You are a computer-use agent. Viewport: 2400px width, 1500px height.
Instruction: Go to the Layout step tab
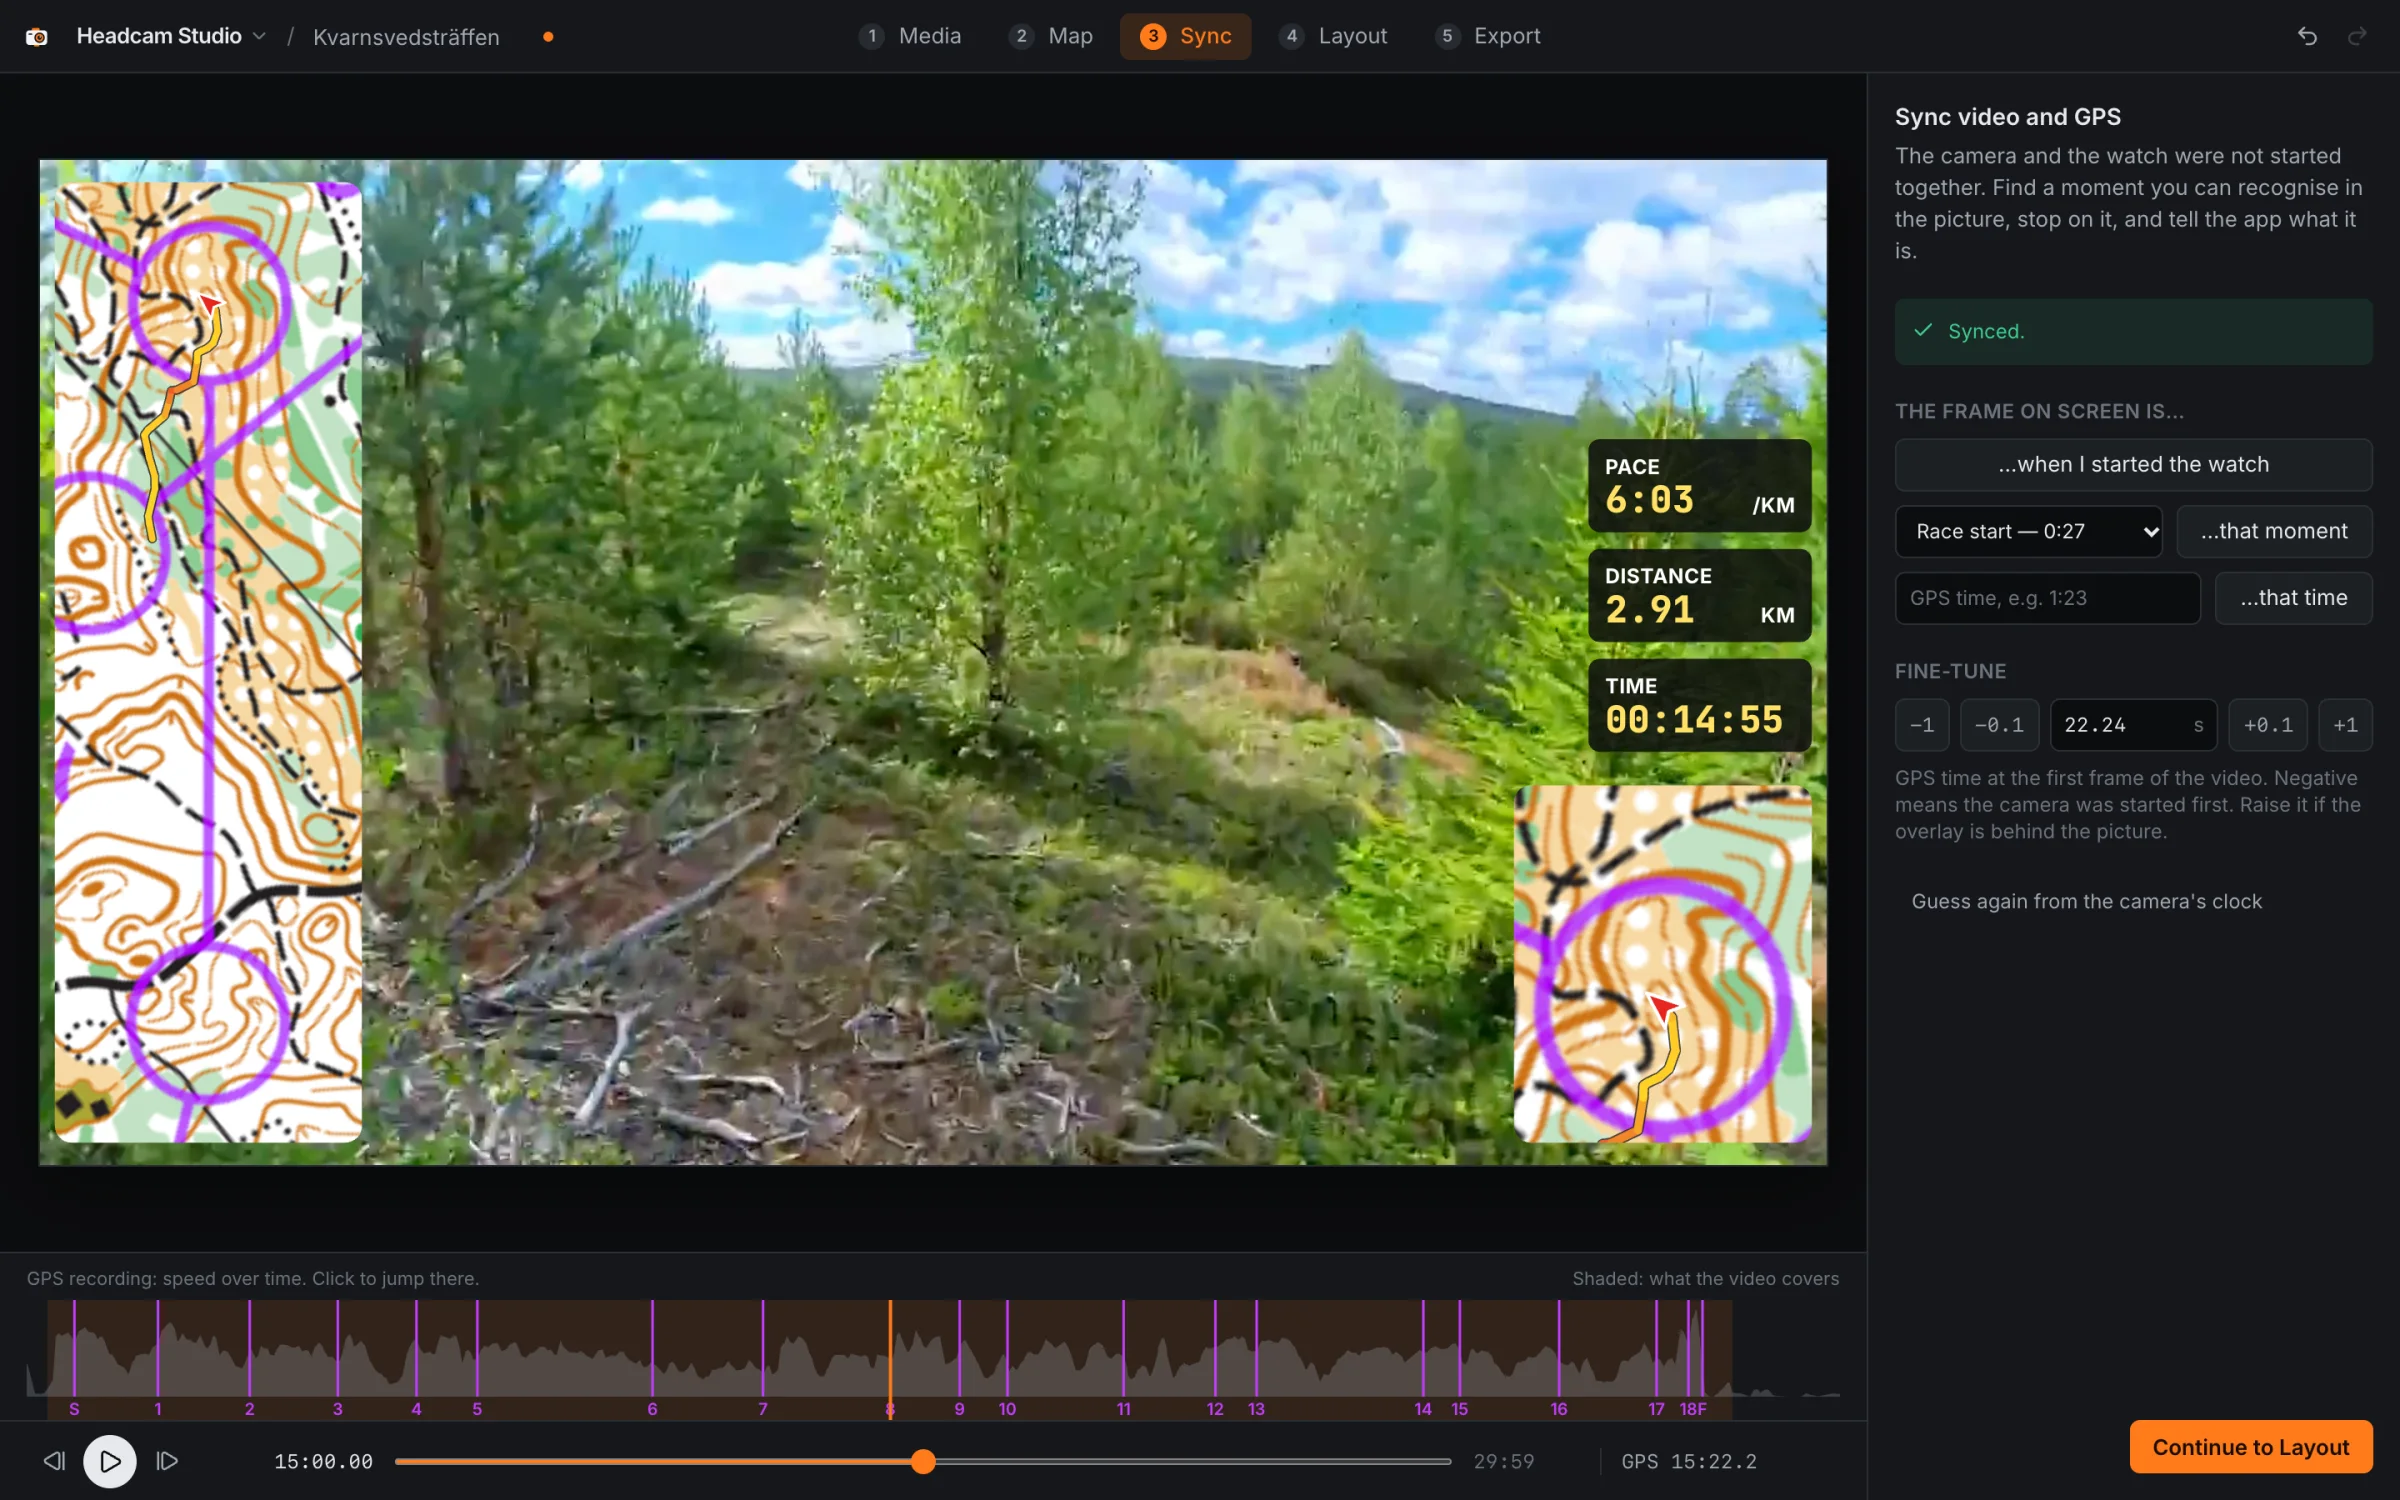tap(1333, 36)
